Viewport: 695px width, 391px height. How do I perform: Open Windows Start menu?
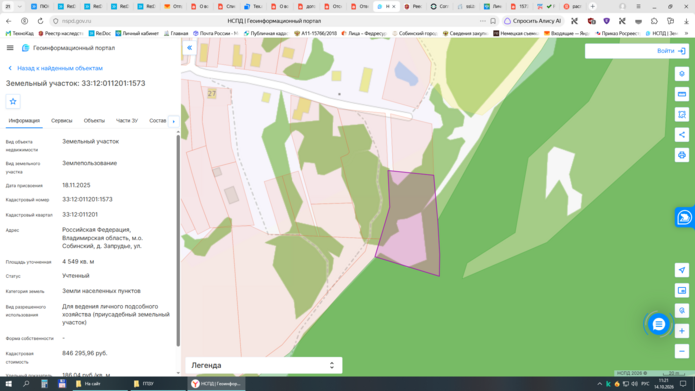pos(8,384)
